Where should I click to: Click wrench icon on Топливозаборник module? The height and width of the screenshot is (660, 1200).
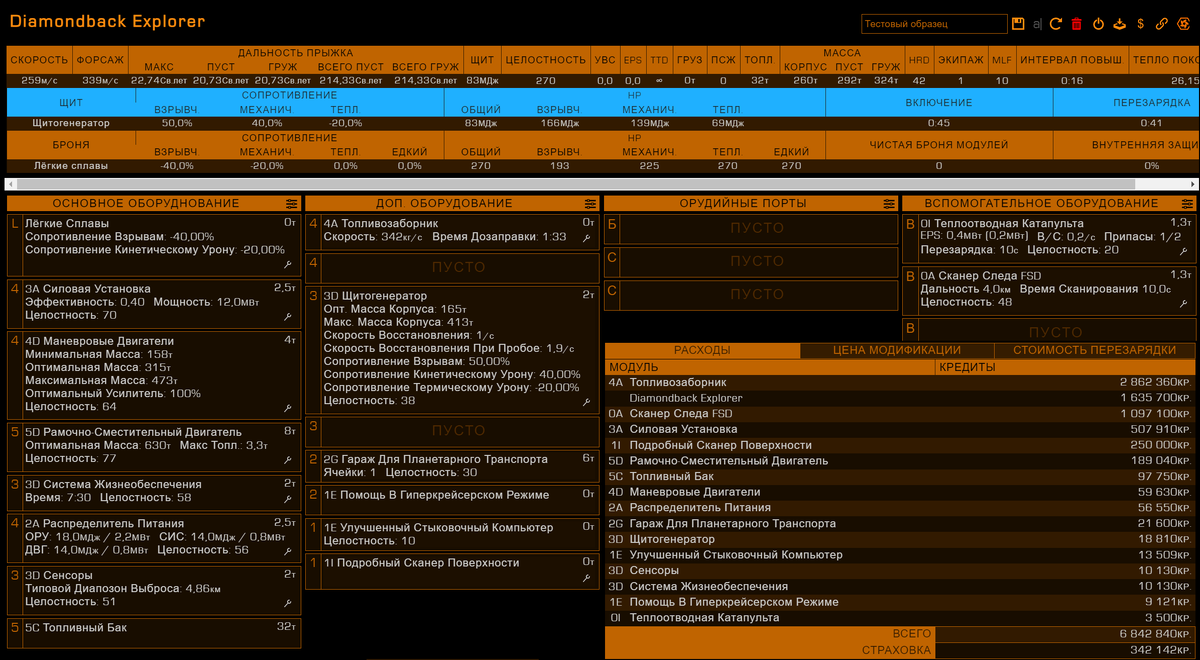[587, 238]
